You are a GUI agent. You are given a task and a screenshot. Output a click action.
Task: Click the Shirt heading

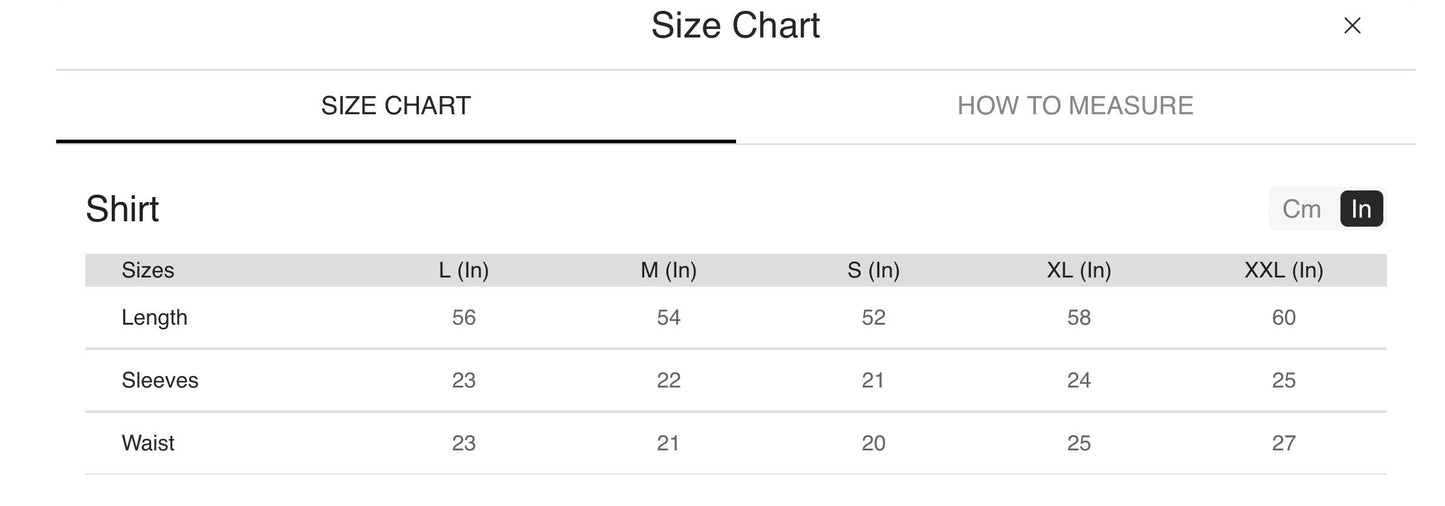click(x=122, y=209)
